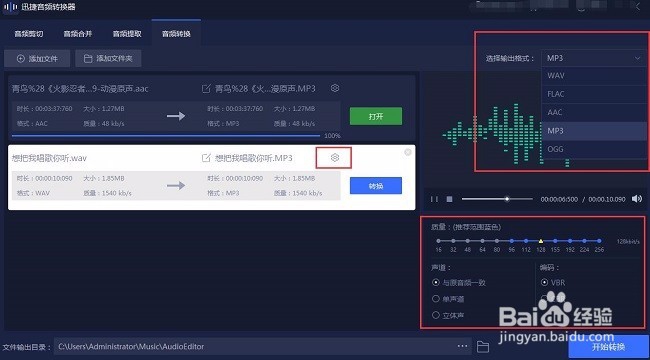Click output name 青鸟%28《火...漫原声.MP3
This screenshot has width=650, height=360.
tap(265, 89)
